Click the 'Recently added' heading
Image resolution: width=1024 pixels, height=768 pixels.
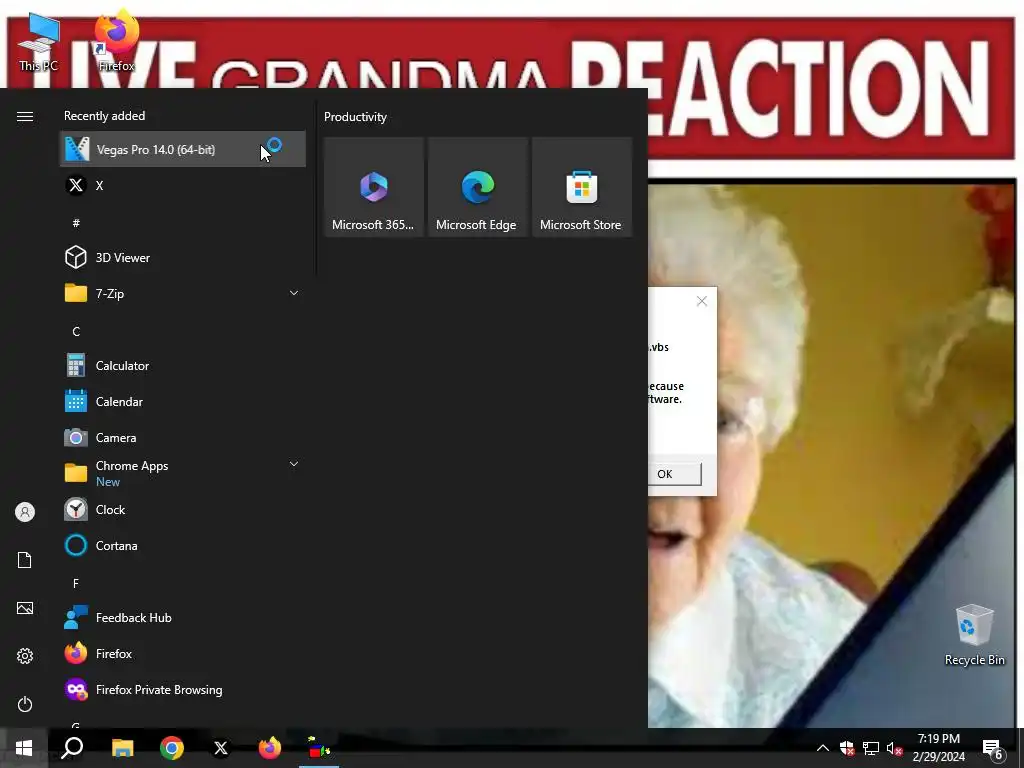[x=104, y=116]
